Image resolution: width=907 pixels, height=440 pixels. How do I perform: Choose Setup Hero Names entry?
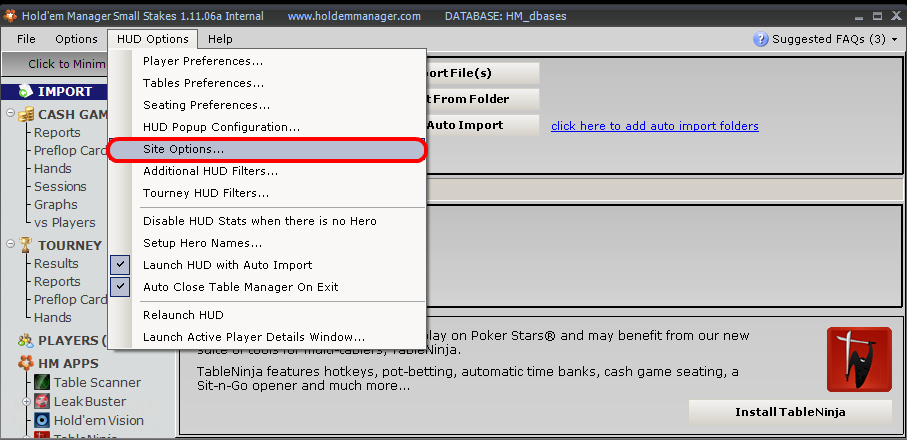click(x=267, y=243)
